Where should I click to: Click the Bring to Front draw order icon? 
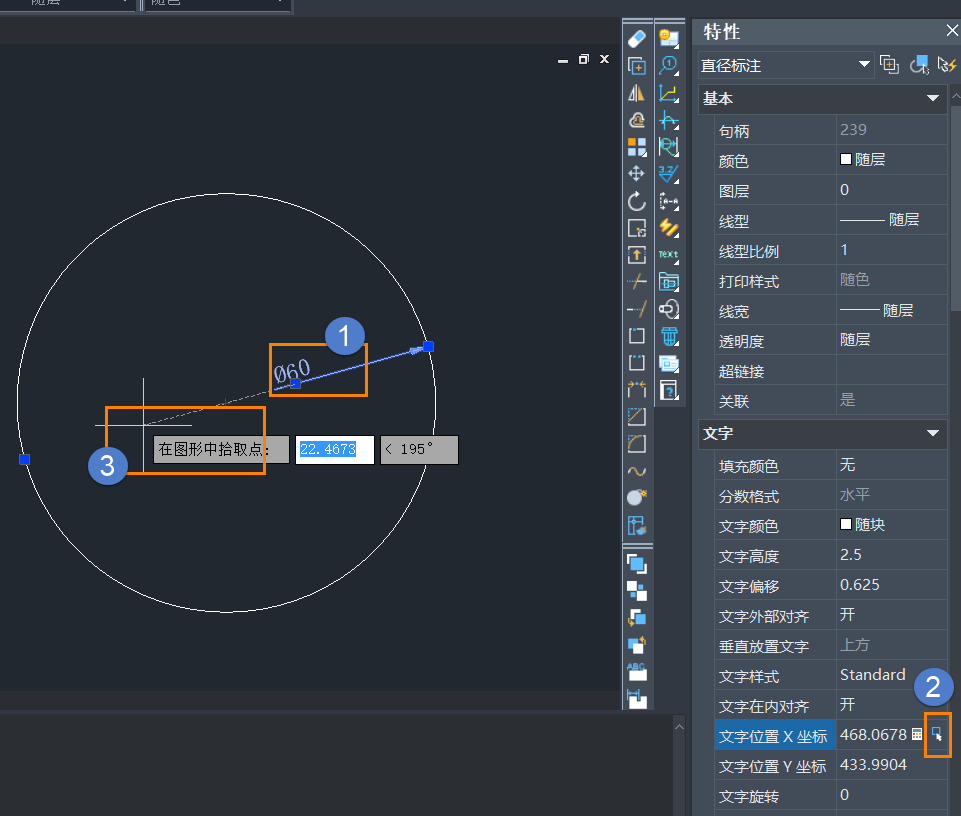[637, 563]
